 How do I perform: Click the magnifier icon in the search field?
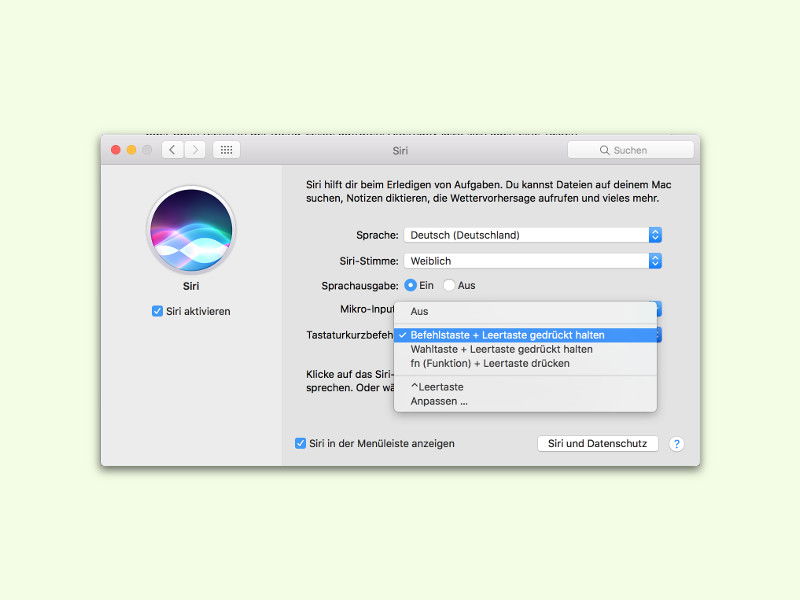point(604,150)
